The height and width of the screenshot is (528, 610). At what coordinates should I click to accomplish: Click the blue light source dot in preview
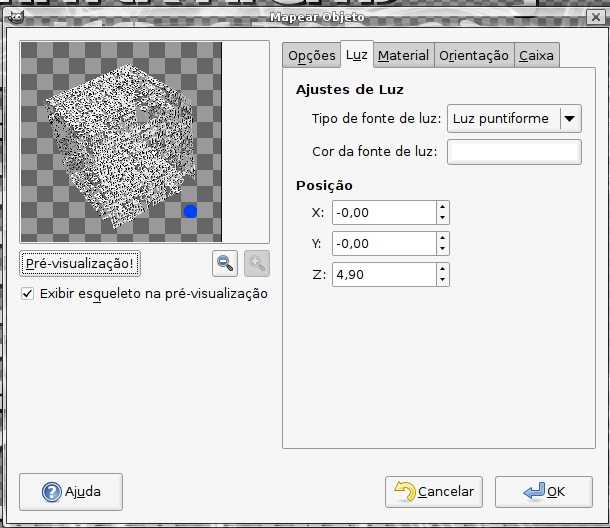190,211
